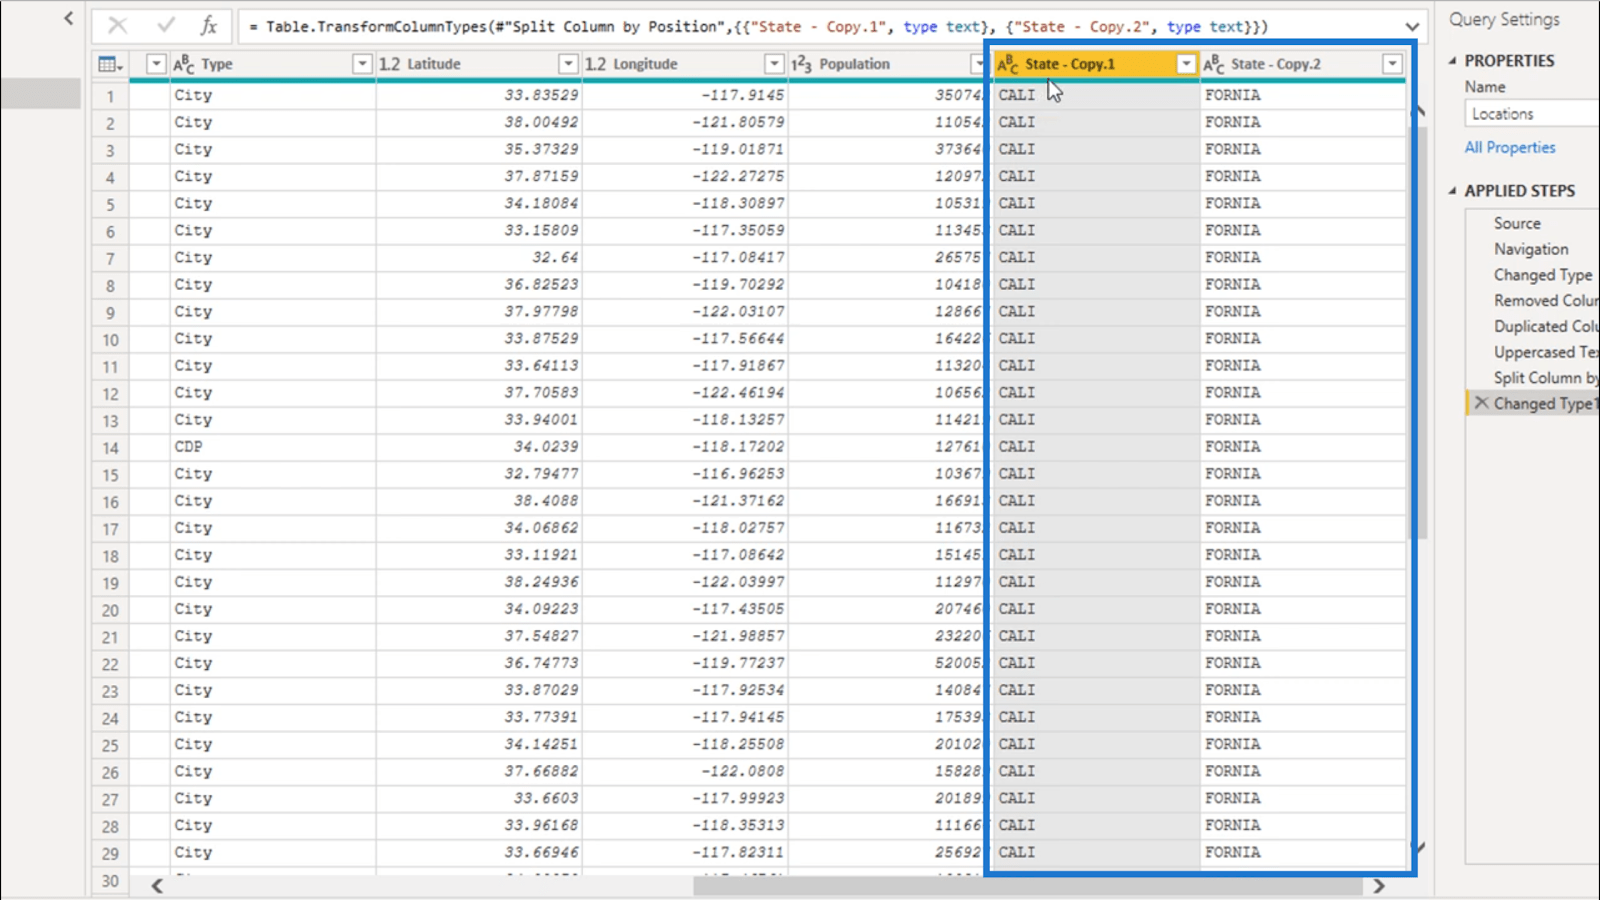Expand the formula bar with the down chevron
The image size is (1600, 900).
click(x=1411, y=27)
